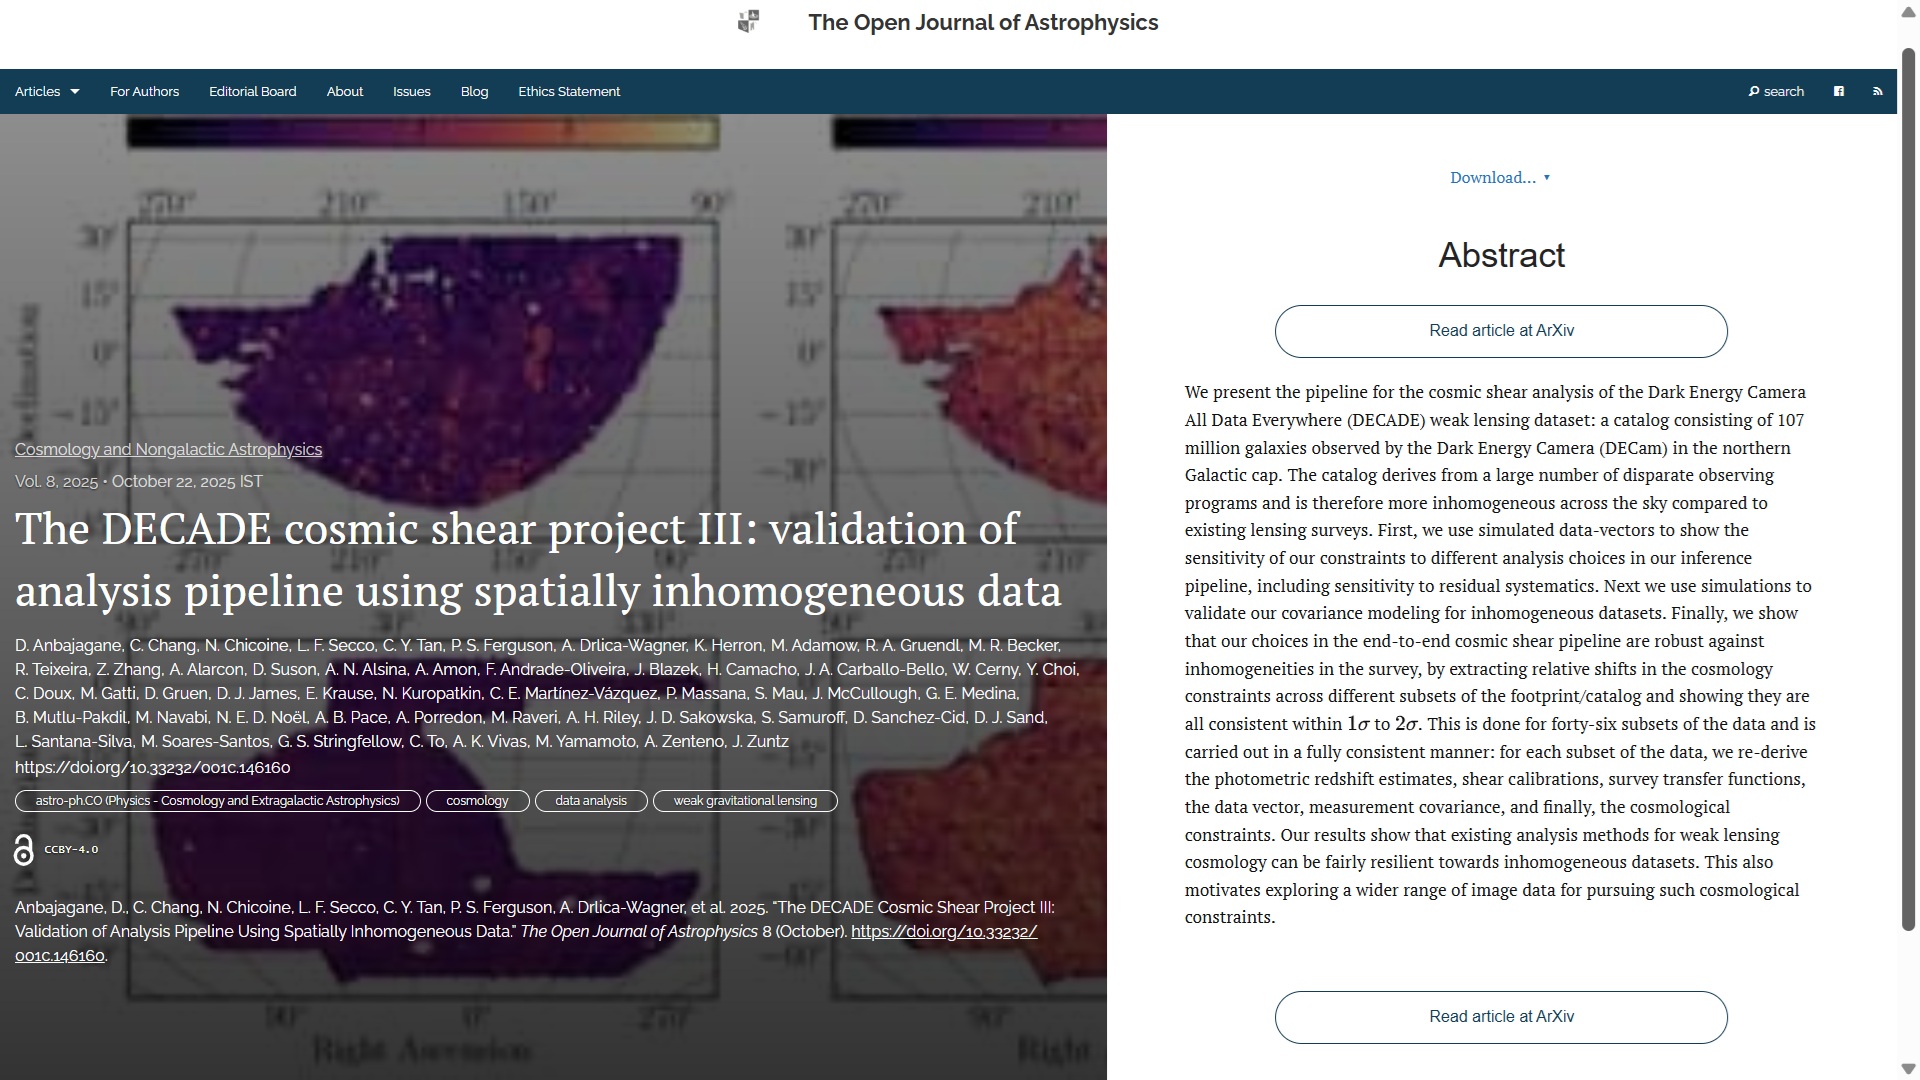Screen dimensions: 1920x1080
Task: Click the Open Journal of Astrophysics logo icon
Action: (748, 21)
